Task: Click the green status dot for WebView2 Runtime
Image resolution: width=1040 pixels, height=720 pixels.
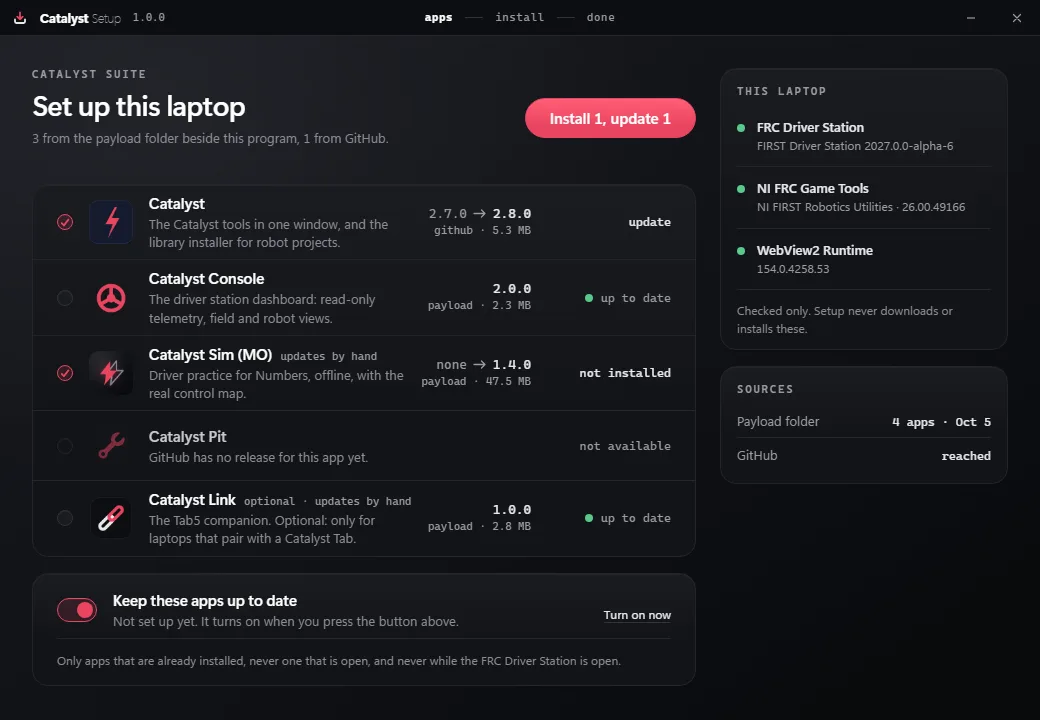Action: pyautogui.click(x=741, y=251)
